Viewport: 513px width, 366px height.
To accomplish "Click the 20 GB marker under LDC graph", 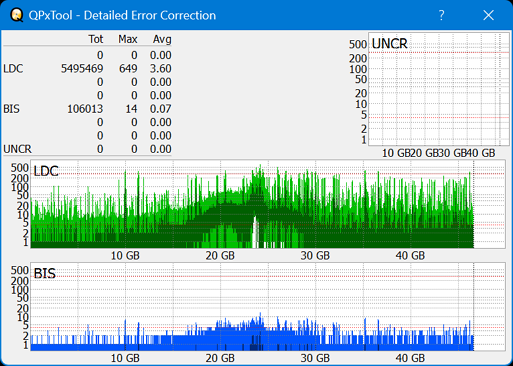I will pos(220,256).
